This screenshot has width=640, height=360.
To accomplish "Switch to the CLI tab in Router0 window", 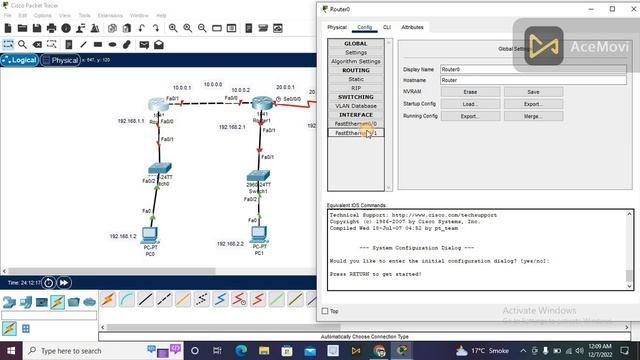I will [387, 27].
